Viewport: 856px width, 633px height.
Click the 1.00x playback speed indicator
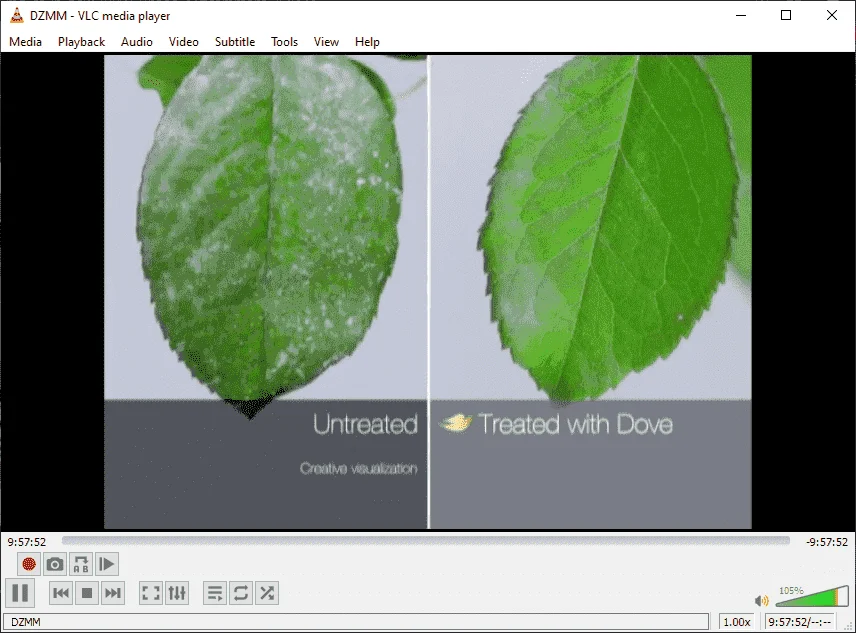736,622
